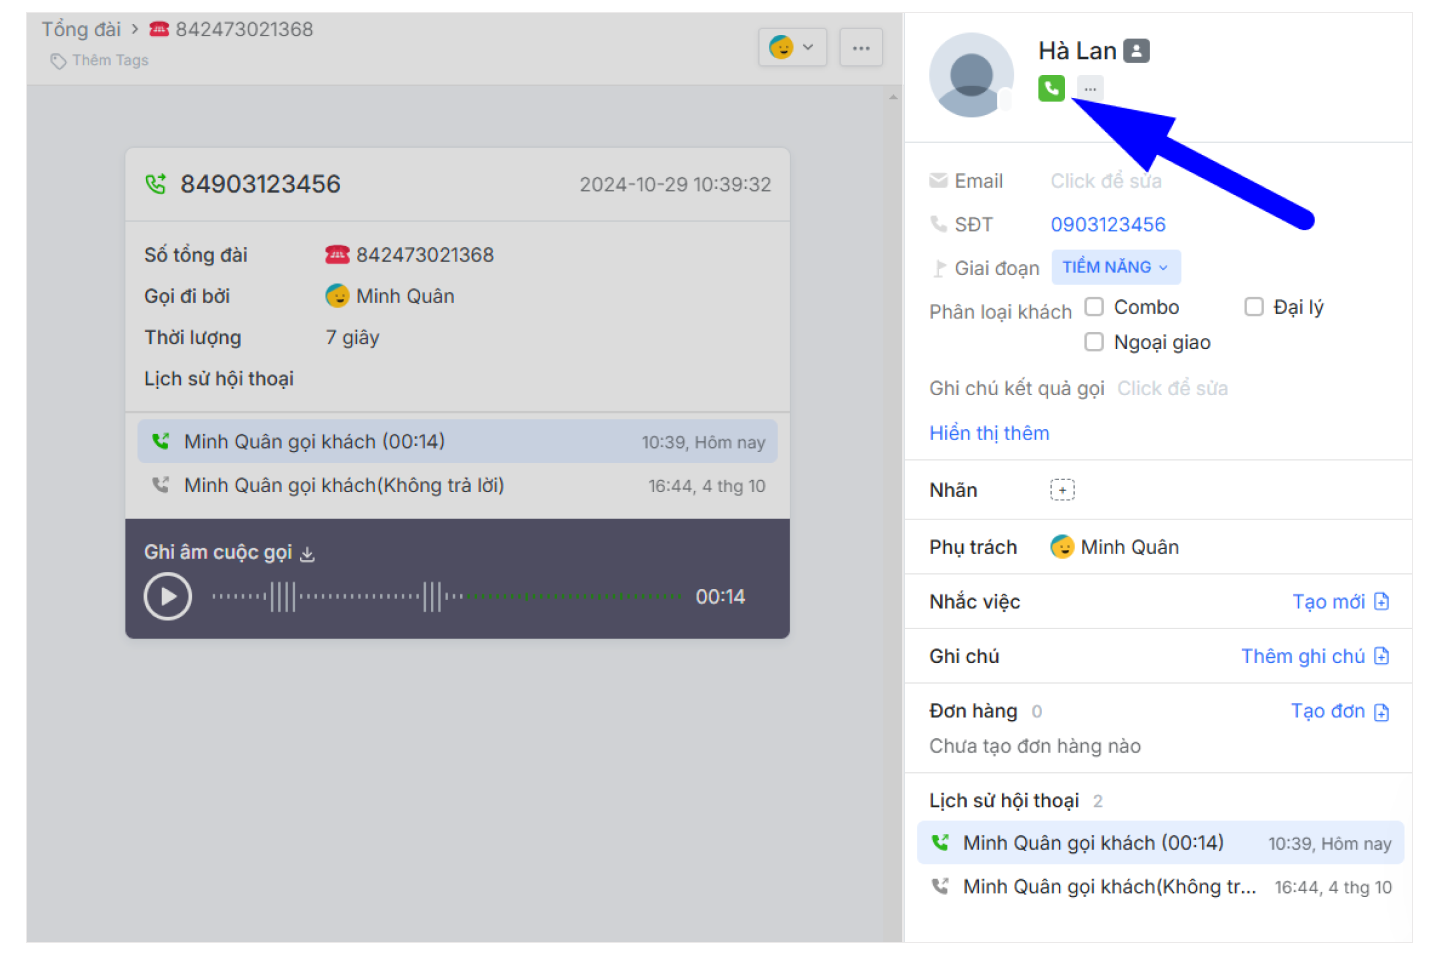
Task: Open the more options button under Hà Lan
Action: (1090, 88)
